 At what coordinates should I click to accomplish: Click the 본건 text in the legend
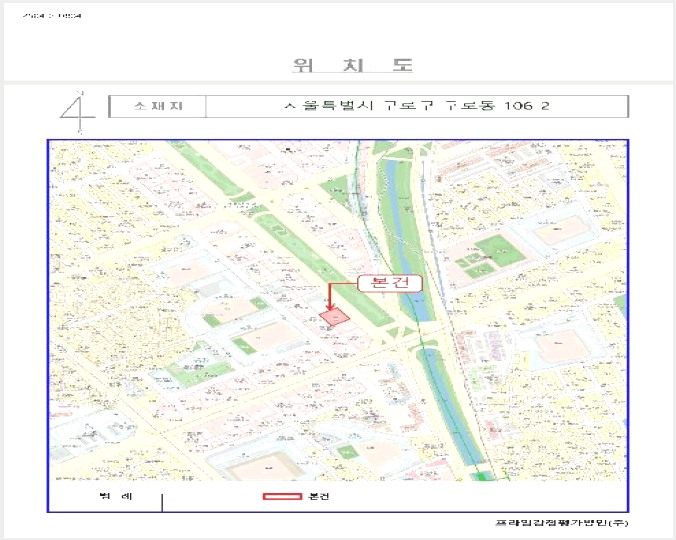coord(319,496)
